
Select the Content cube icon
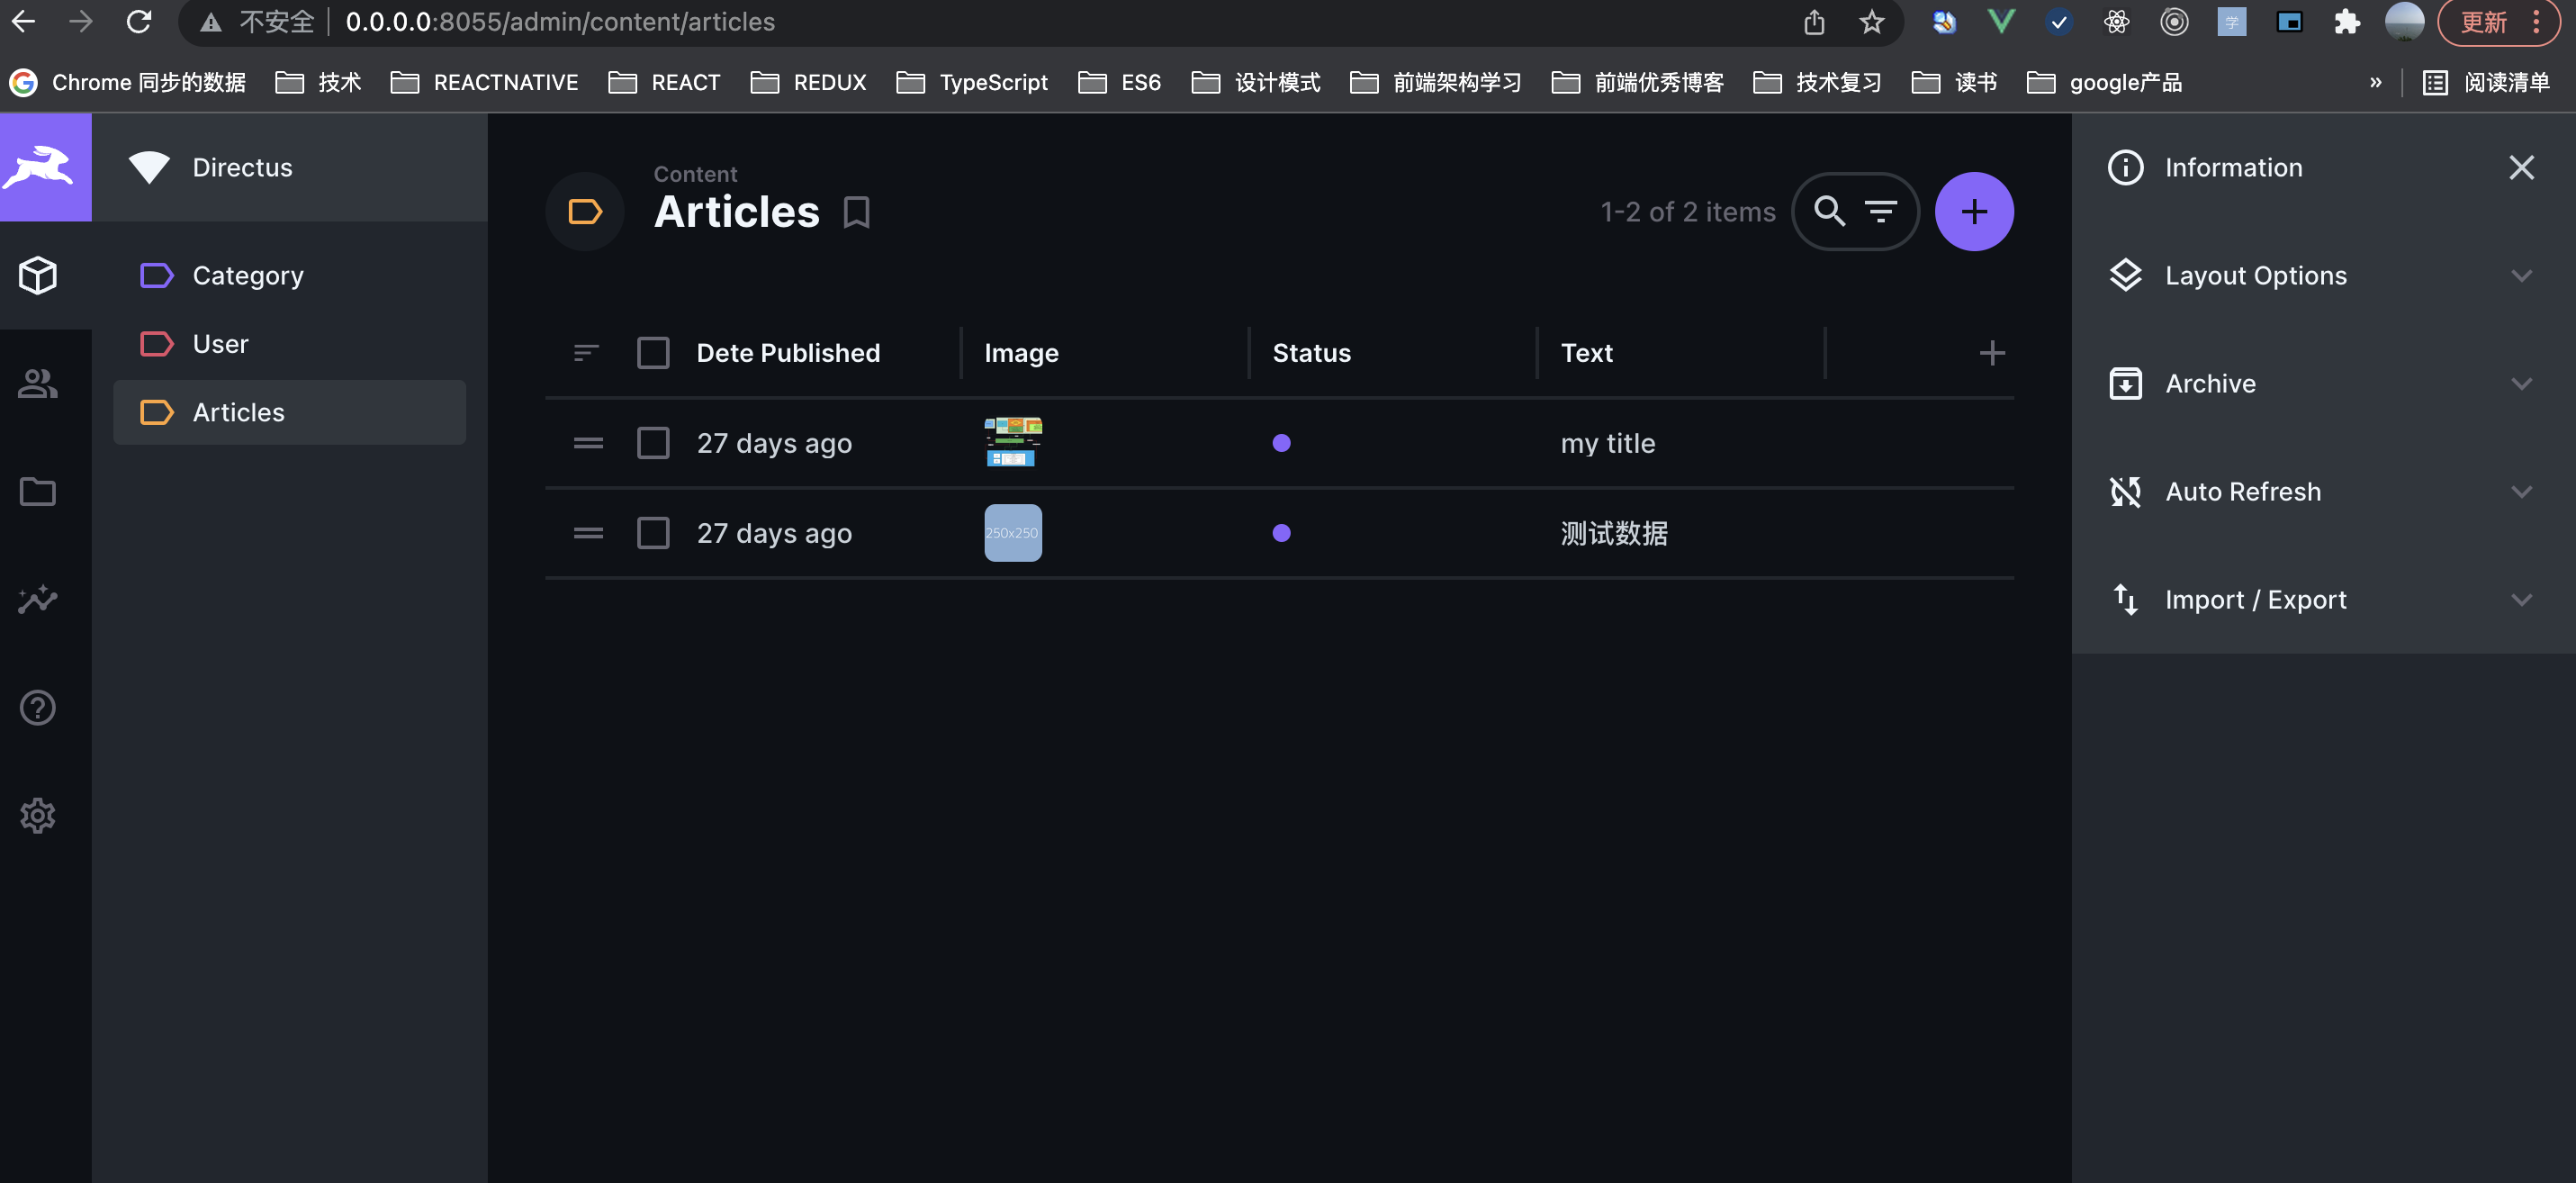pyautogui.click(x=38, y=275)
